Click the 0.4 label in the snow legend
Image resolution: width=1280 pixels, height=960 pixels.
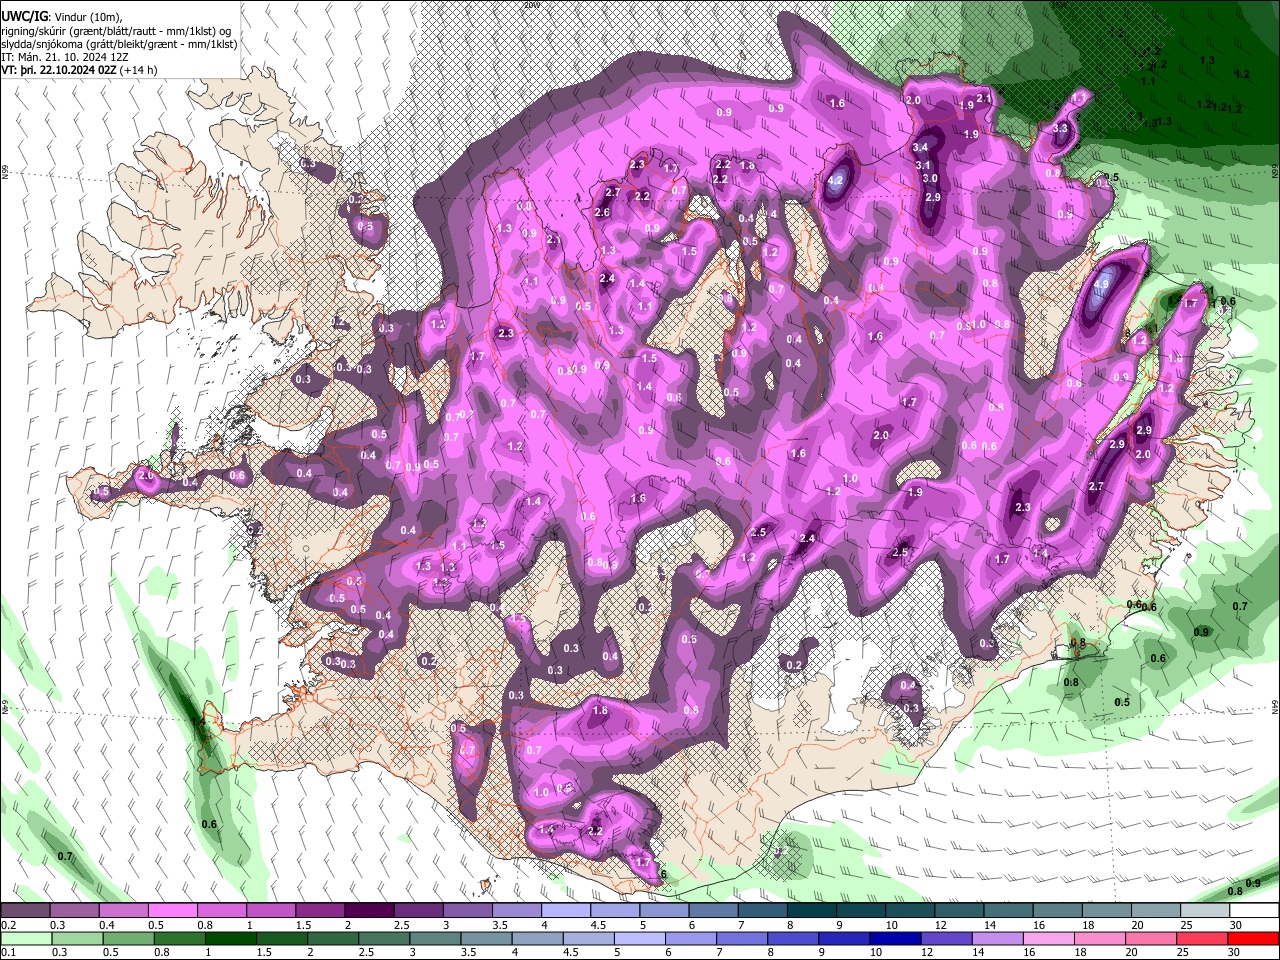106,925
